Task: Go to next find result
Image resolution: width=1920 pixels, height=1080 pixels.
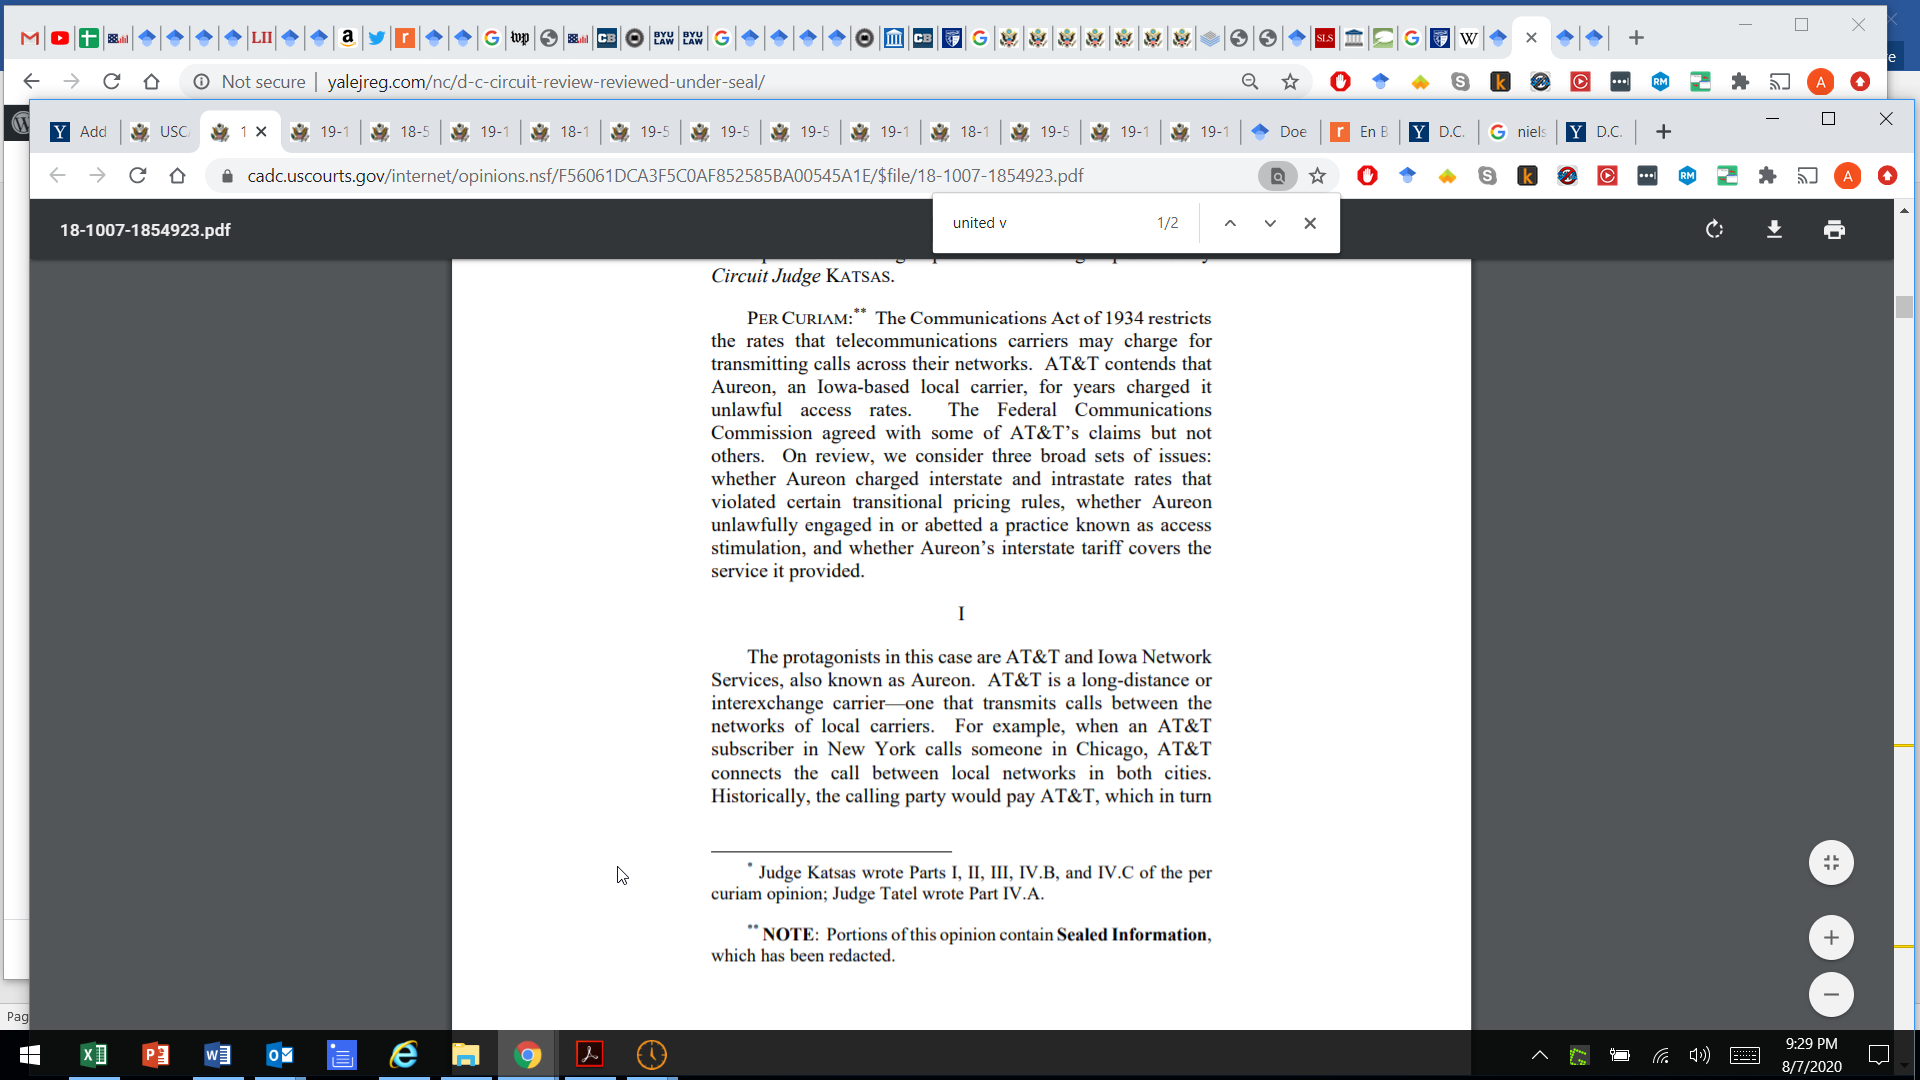Action: click(x=1270, y=223)
